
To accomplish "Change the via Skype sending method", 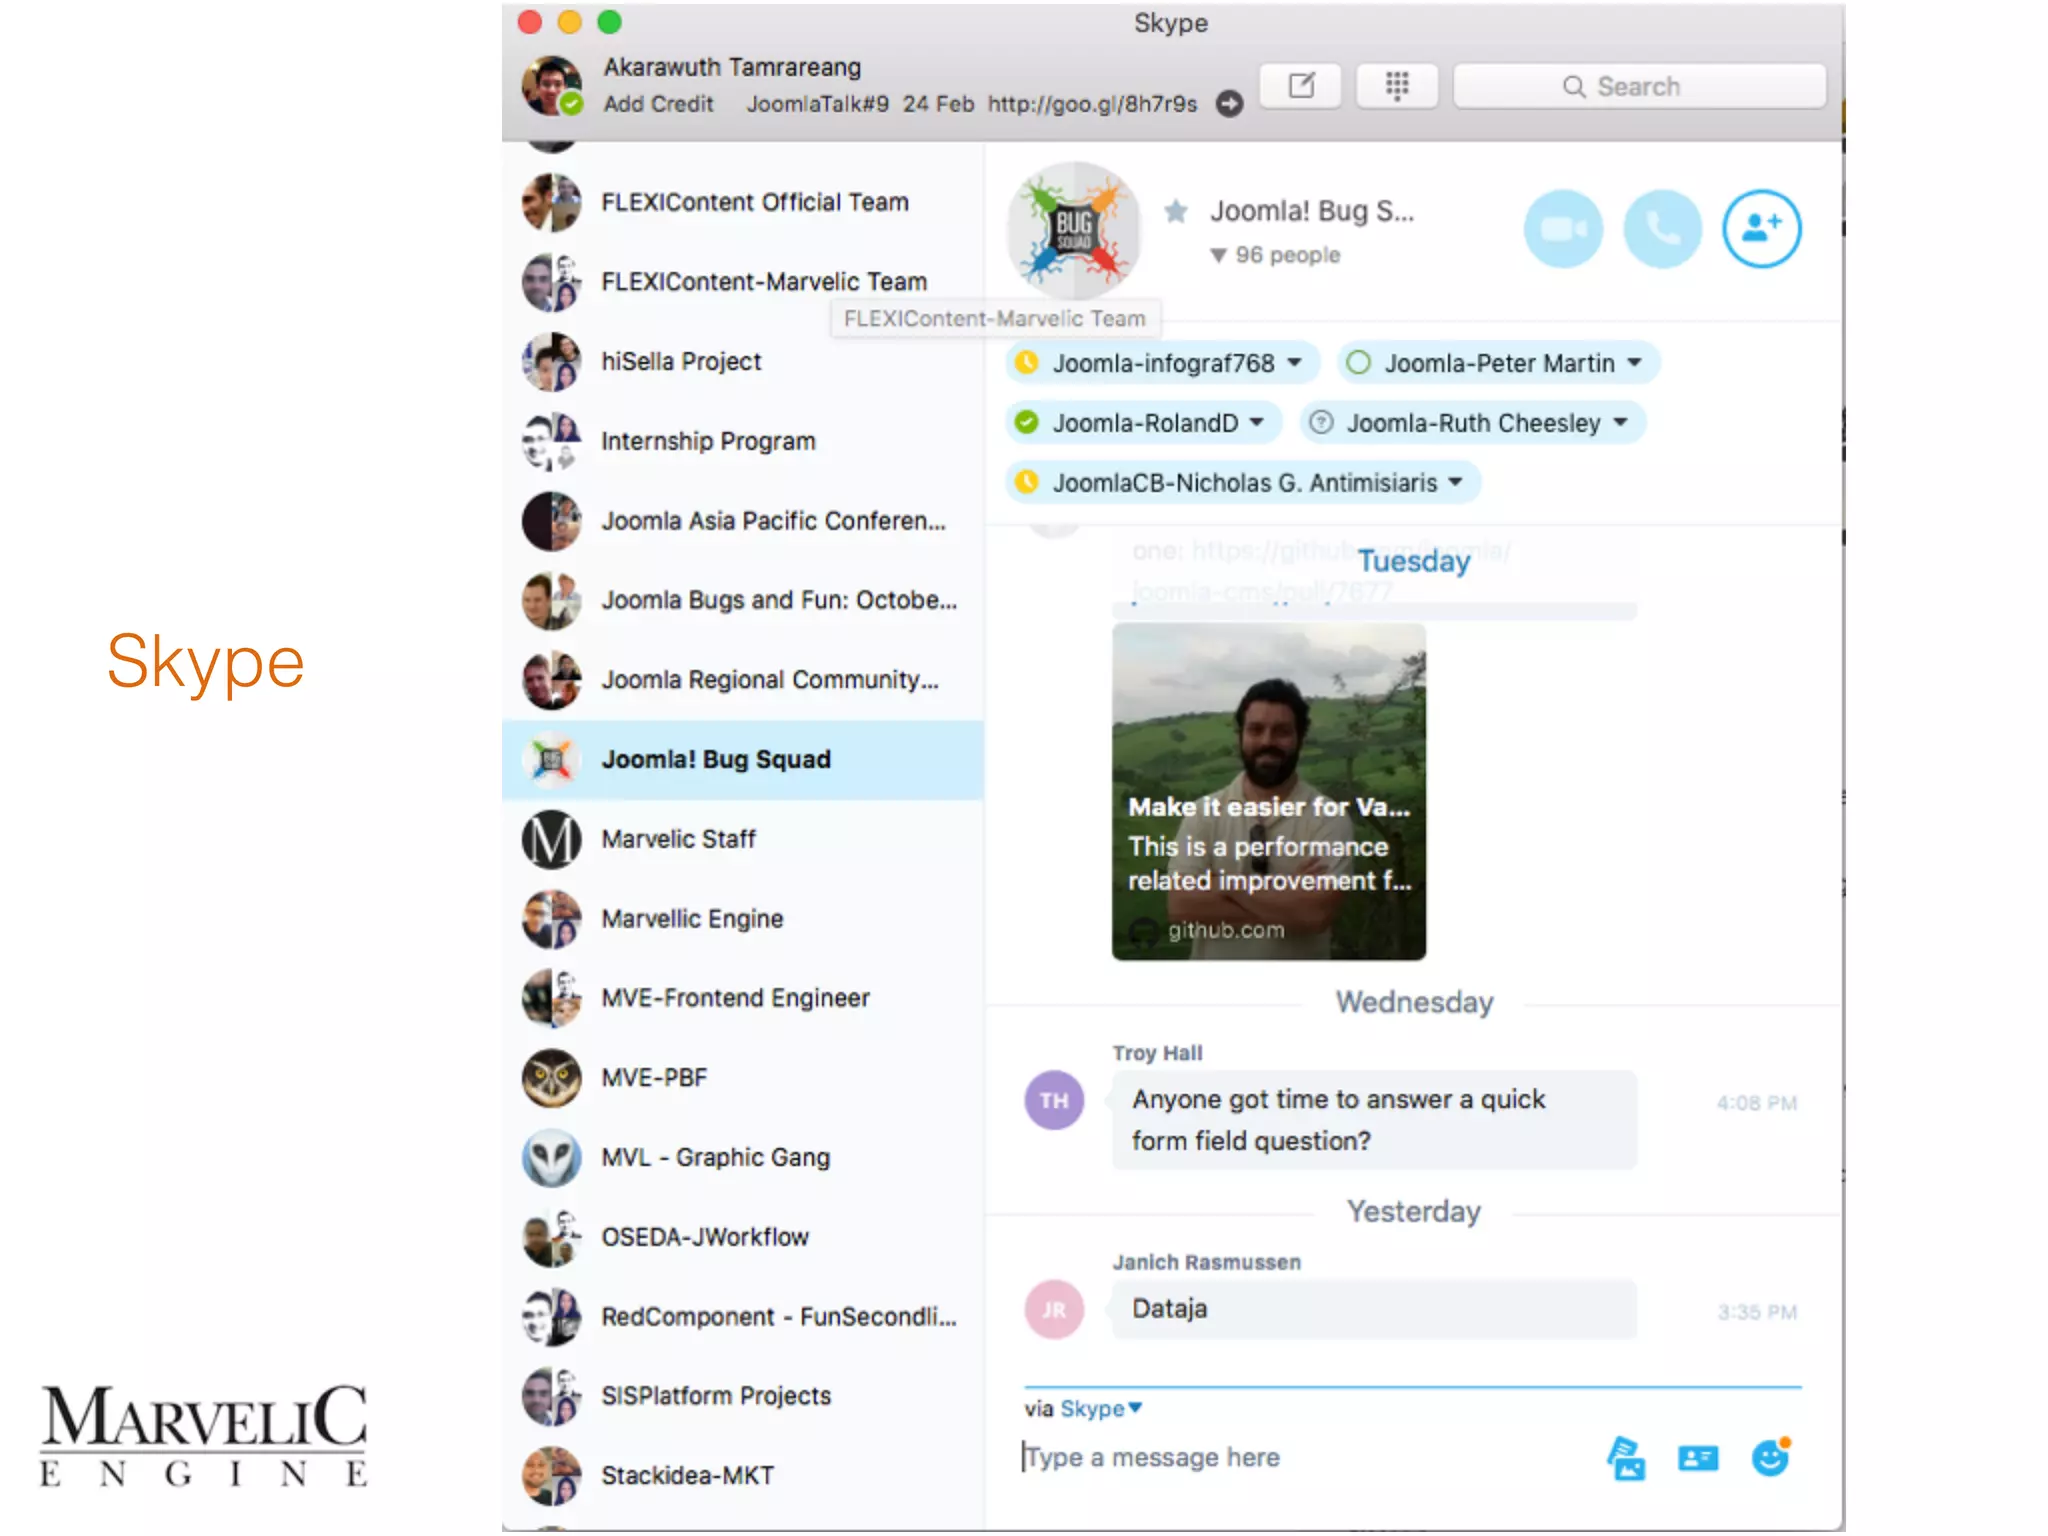I will [x=1100, y=1409].
